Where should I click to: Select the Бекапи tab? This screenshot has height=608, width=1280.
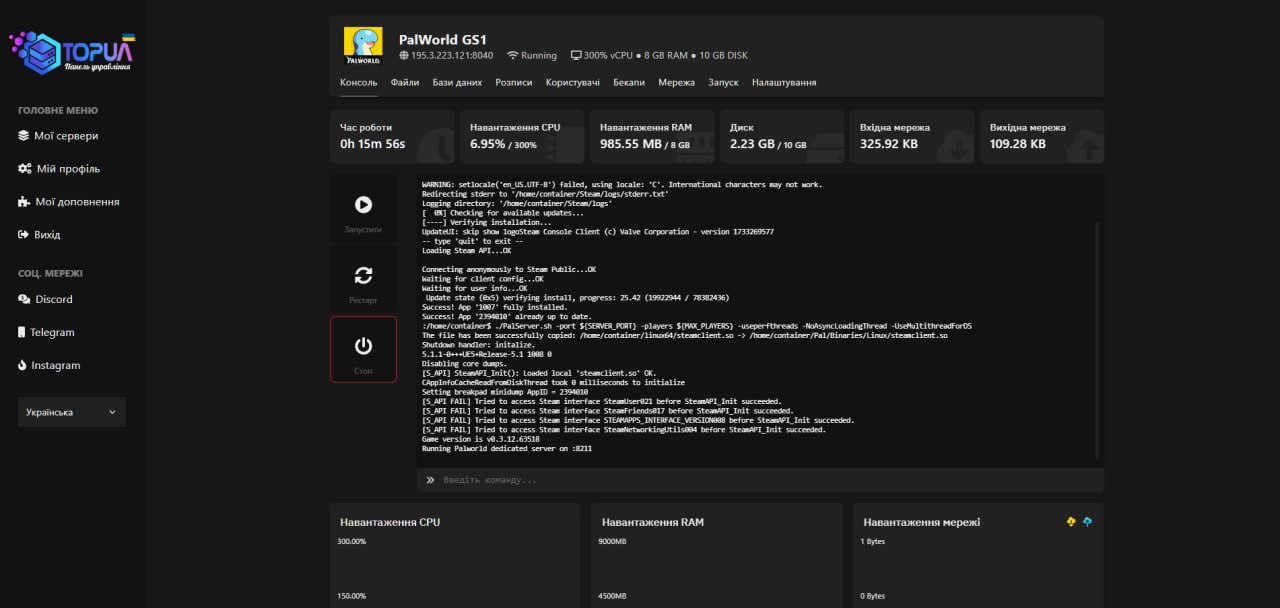tap(629, 82)
